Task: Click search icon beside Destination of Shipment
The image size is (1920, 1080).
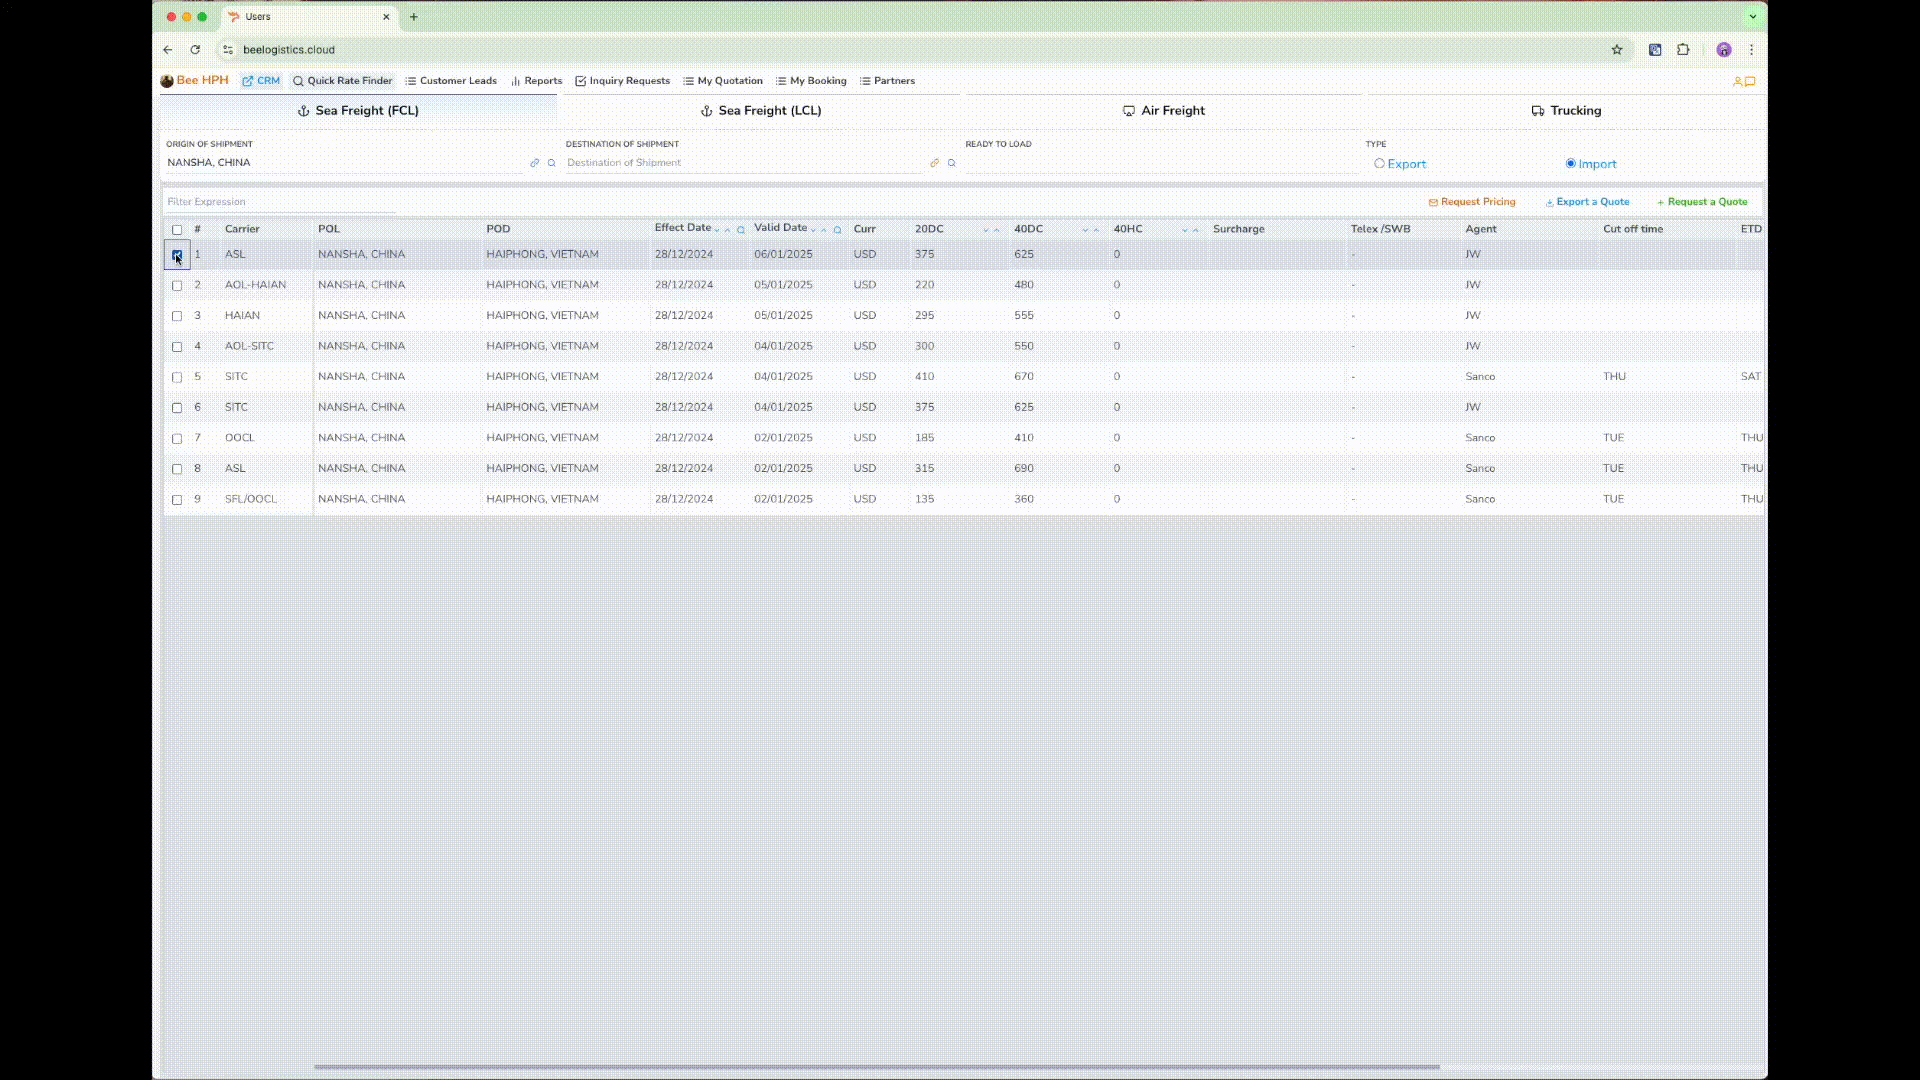Action: 951,163
